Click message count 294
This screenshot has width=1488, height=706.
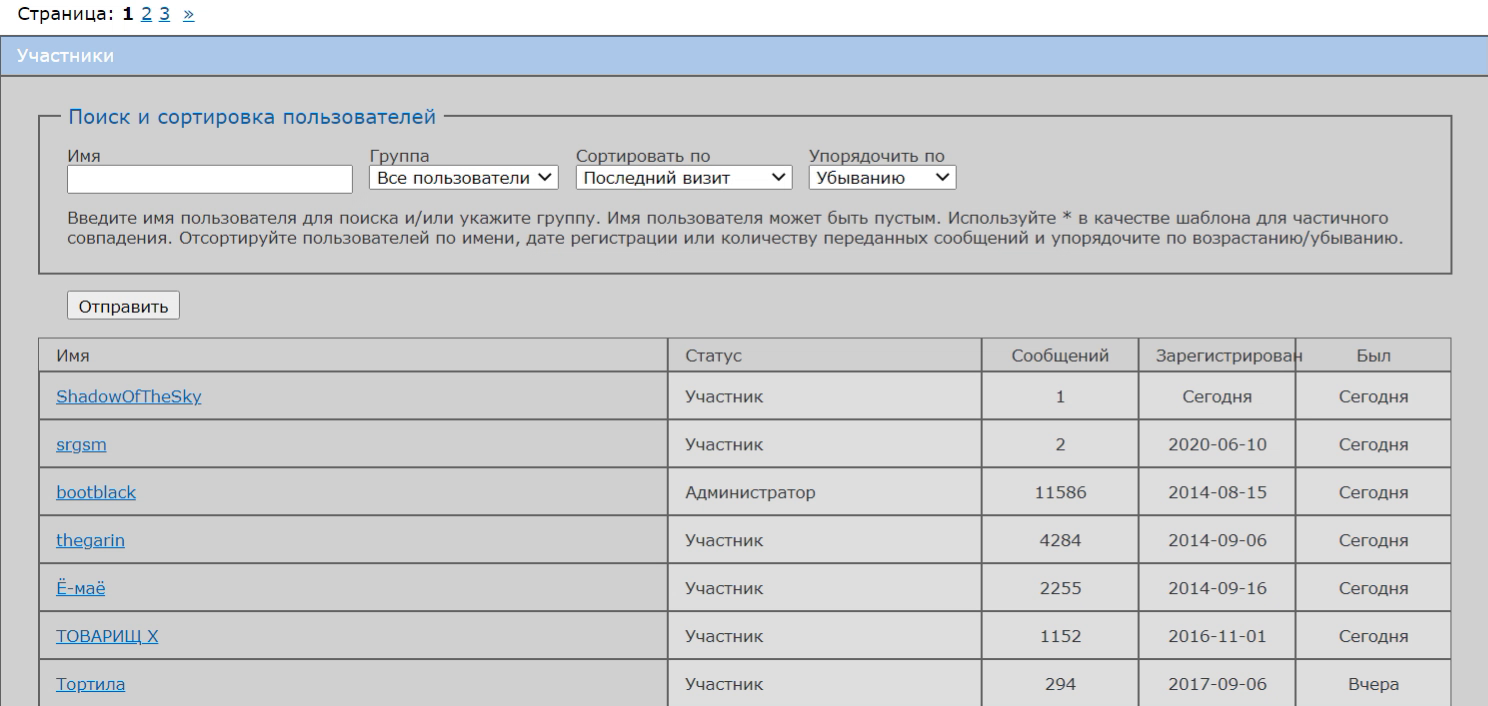(1060, 685)
